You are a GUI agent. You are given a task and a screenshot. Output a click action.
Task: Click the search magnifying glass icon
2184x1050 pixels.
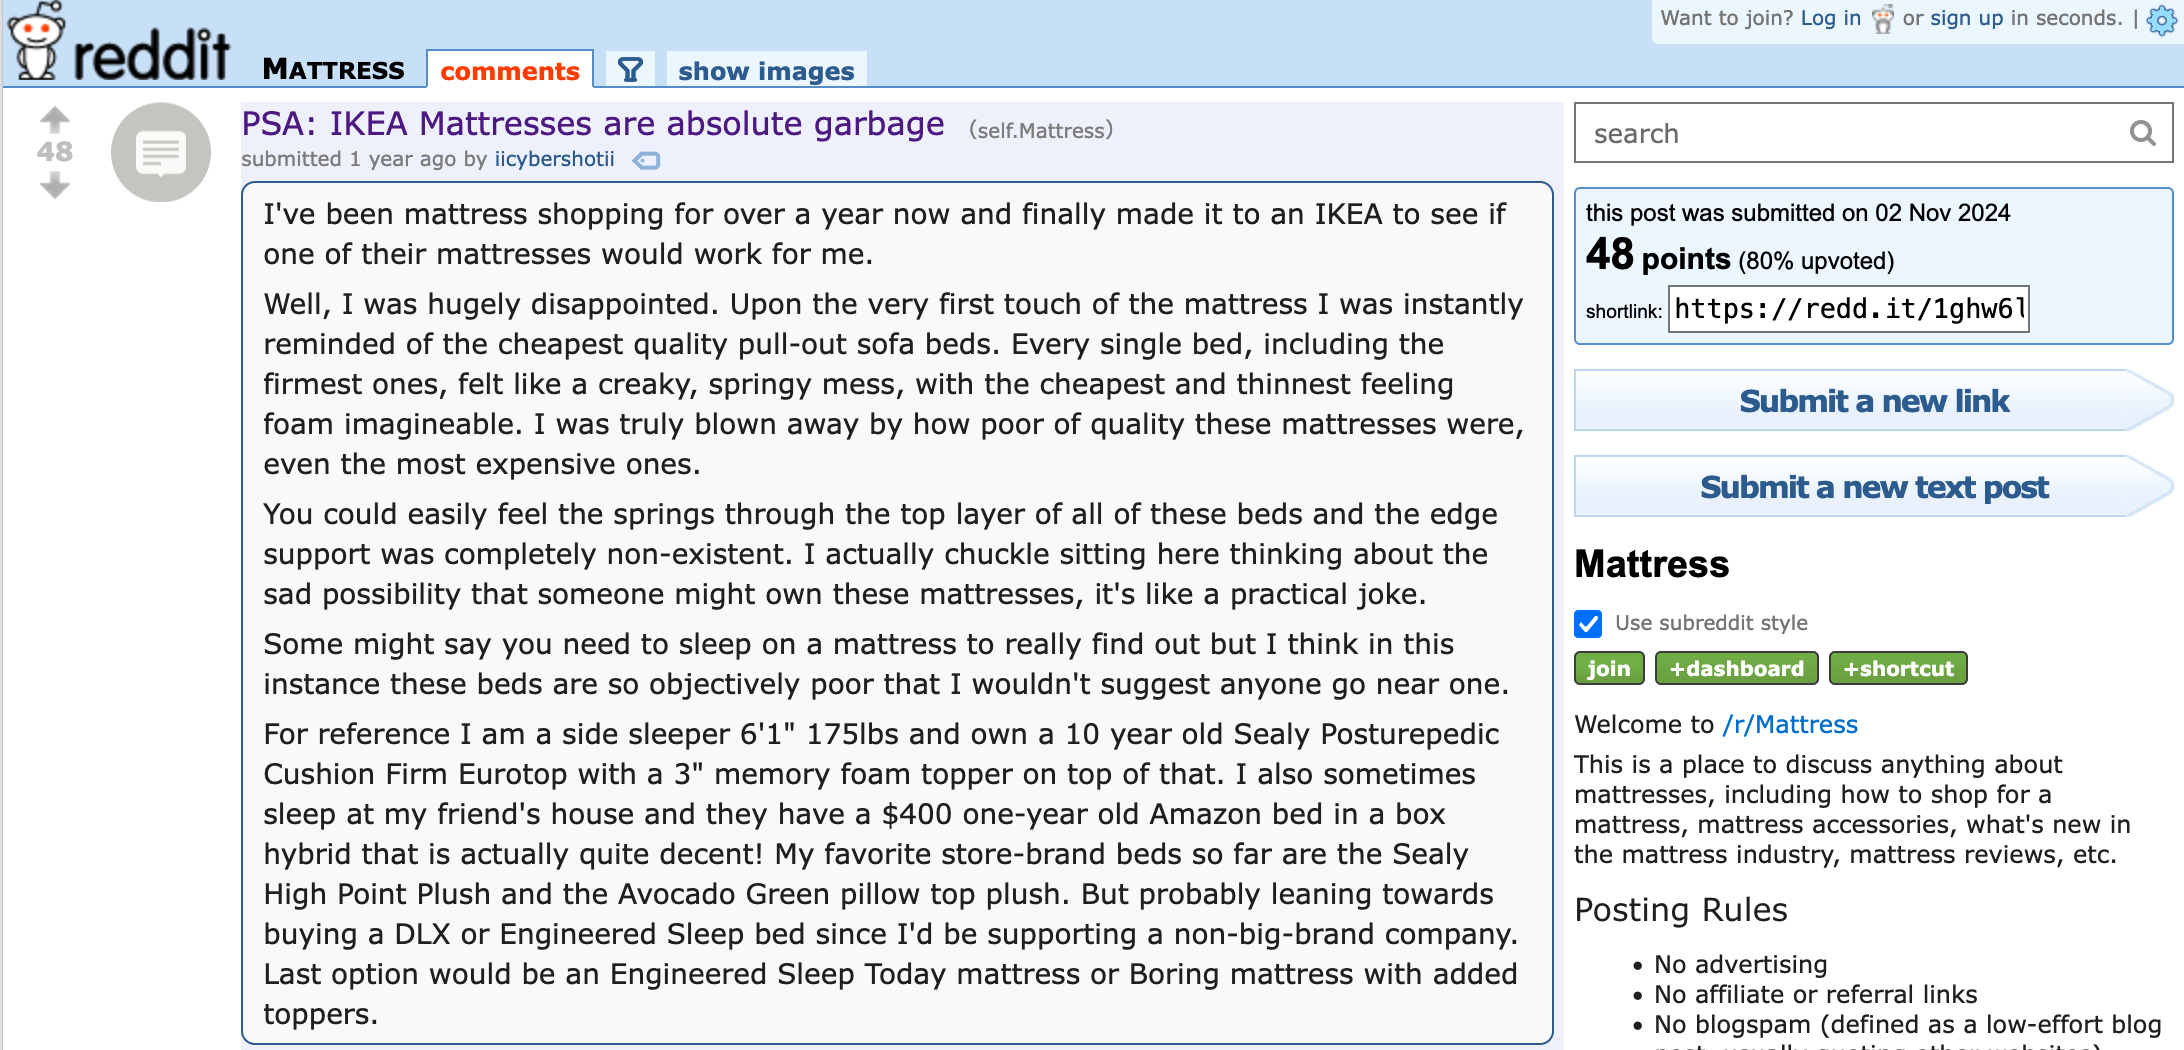pyautogui.click(x=2141, y=133)
